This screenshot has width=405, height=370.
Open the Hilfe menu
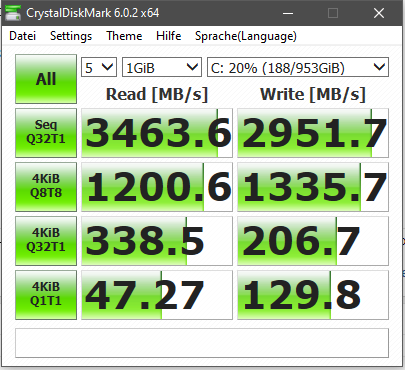pyautogui.click(x=169, y=36)
